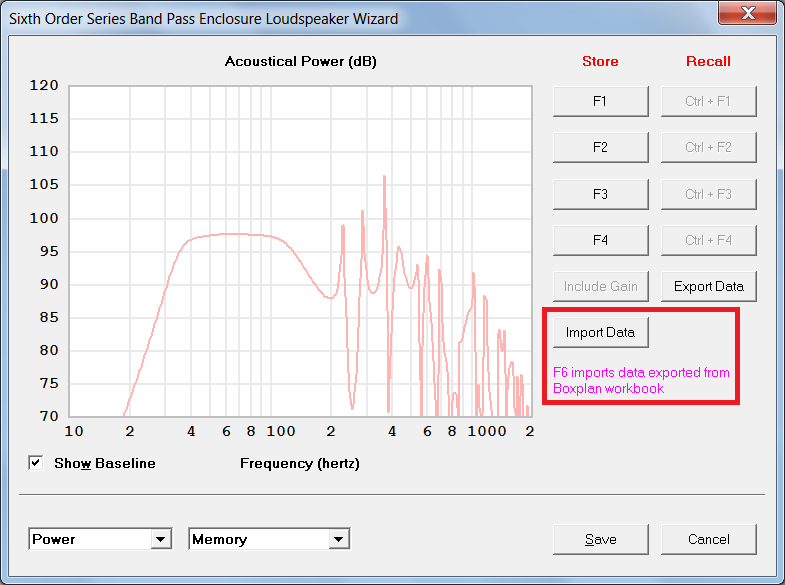Click the 'Acoustical Power (dB)' chart title
This screenshot has width=785, height=585.
[300, 62]
